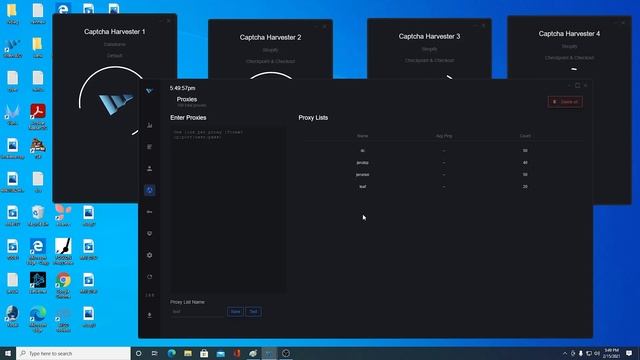Open the network icon in the system tray
640x360 pixels.
tap(589, 353)
